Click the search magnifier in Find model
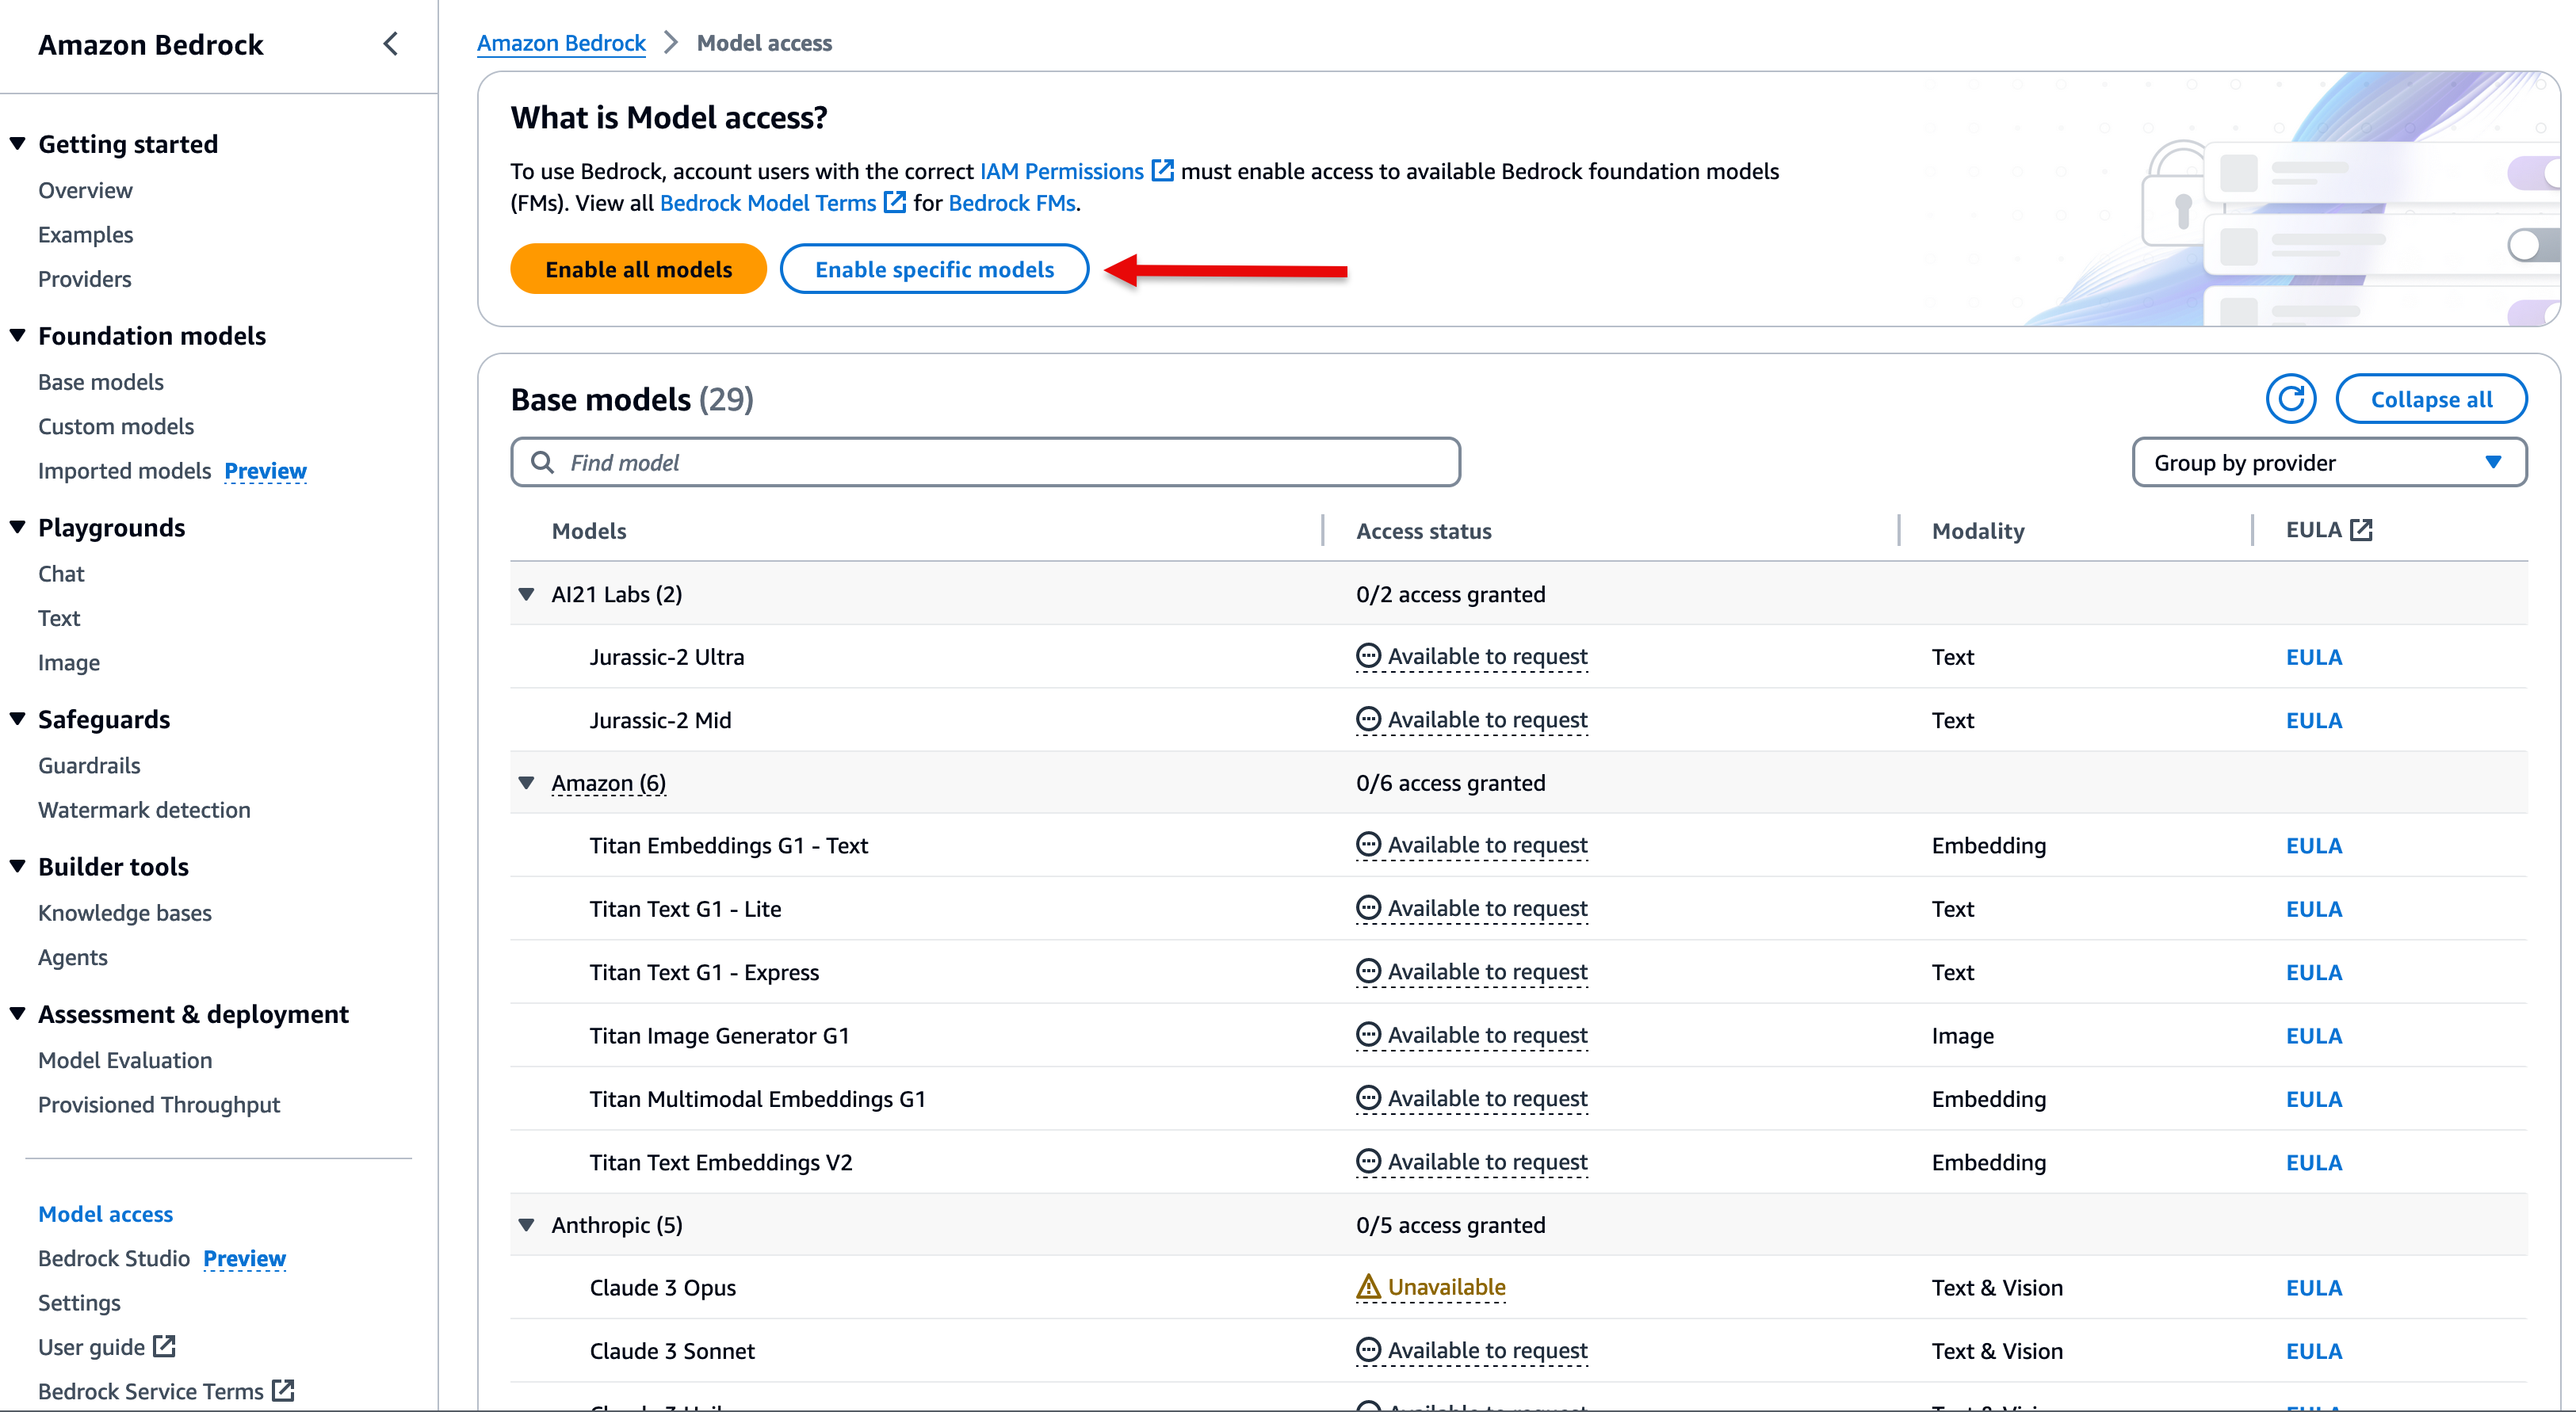 click(542, 462)
